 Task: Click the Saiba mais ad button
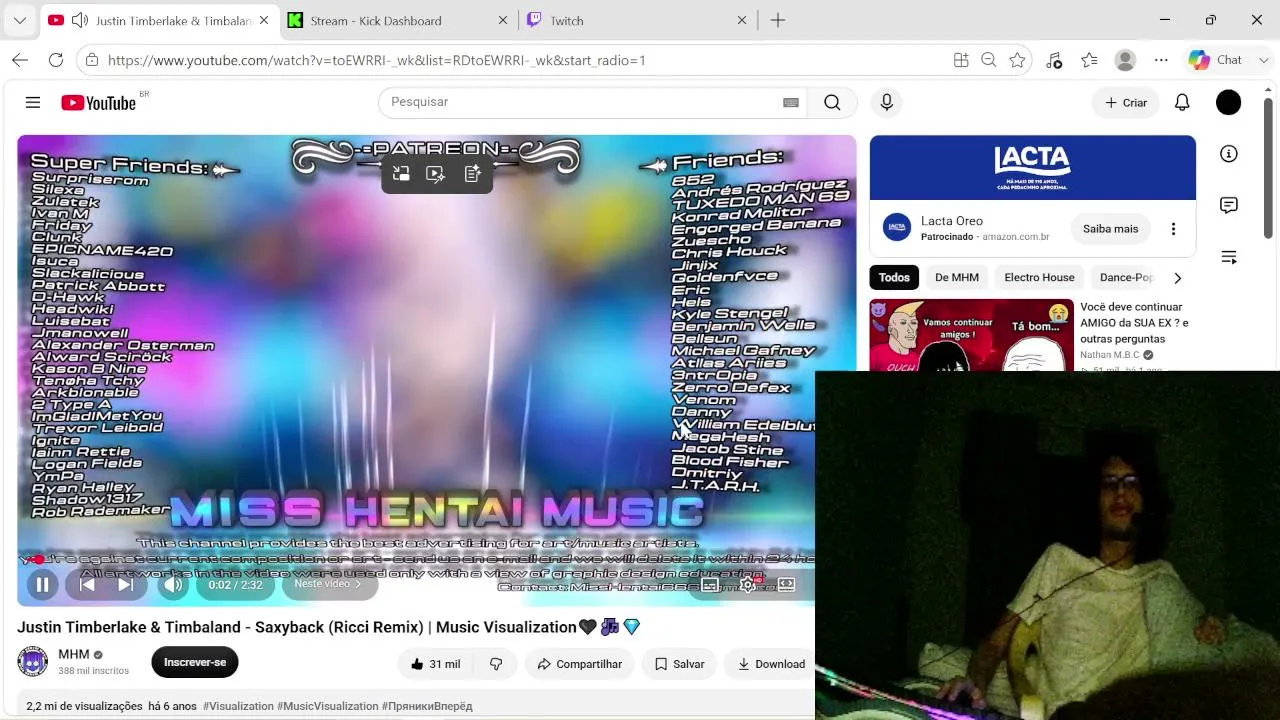[1111, 229]
